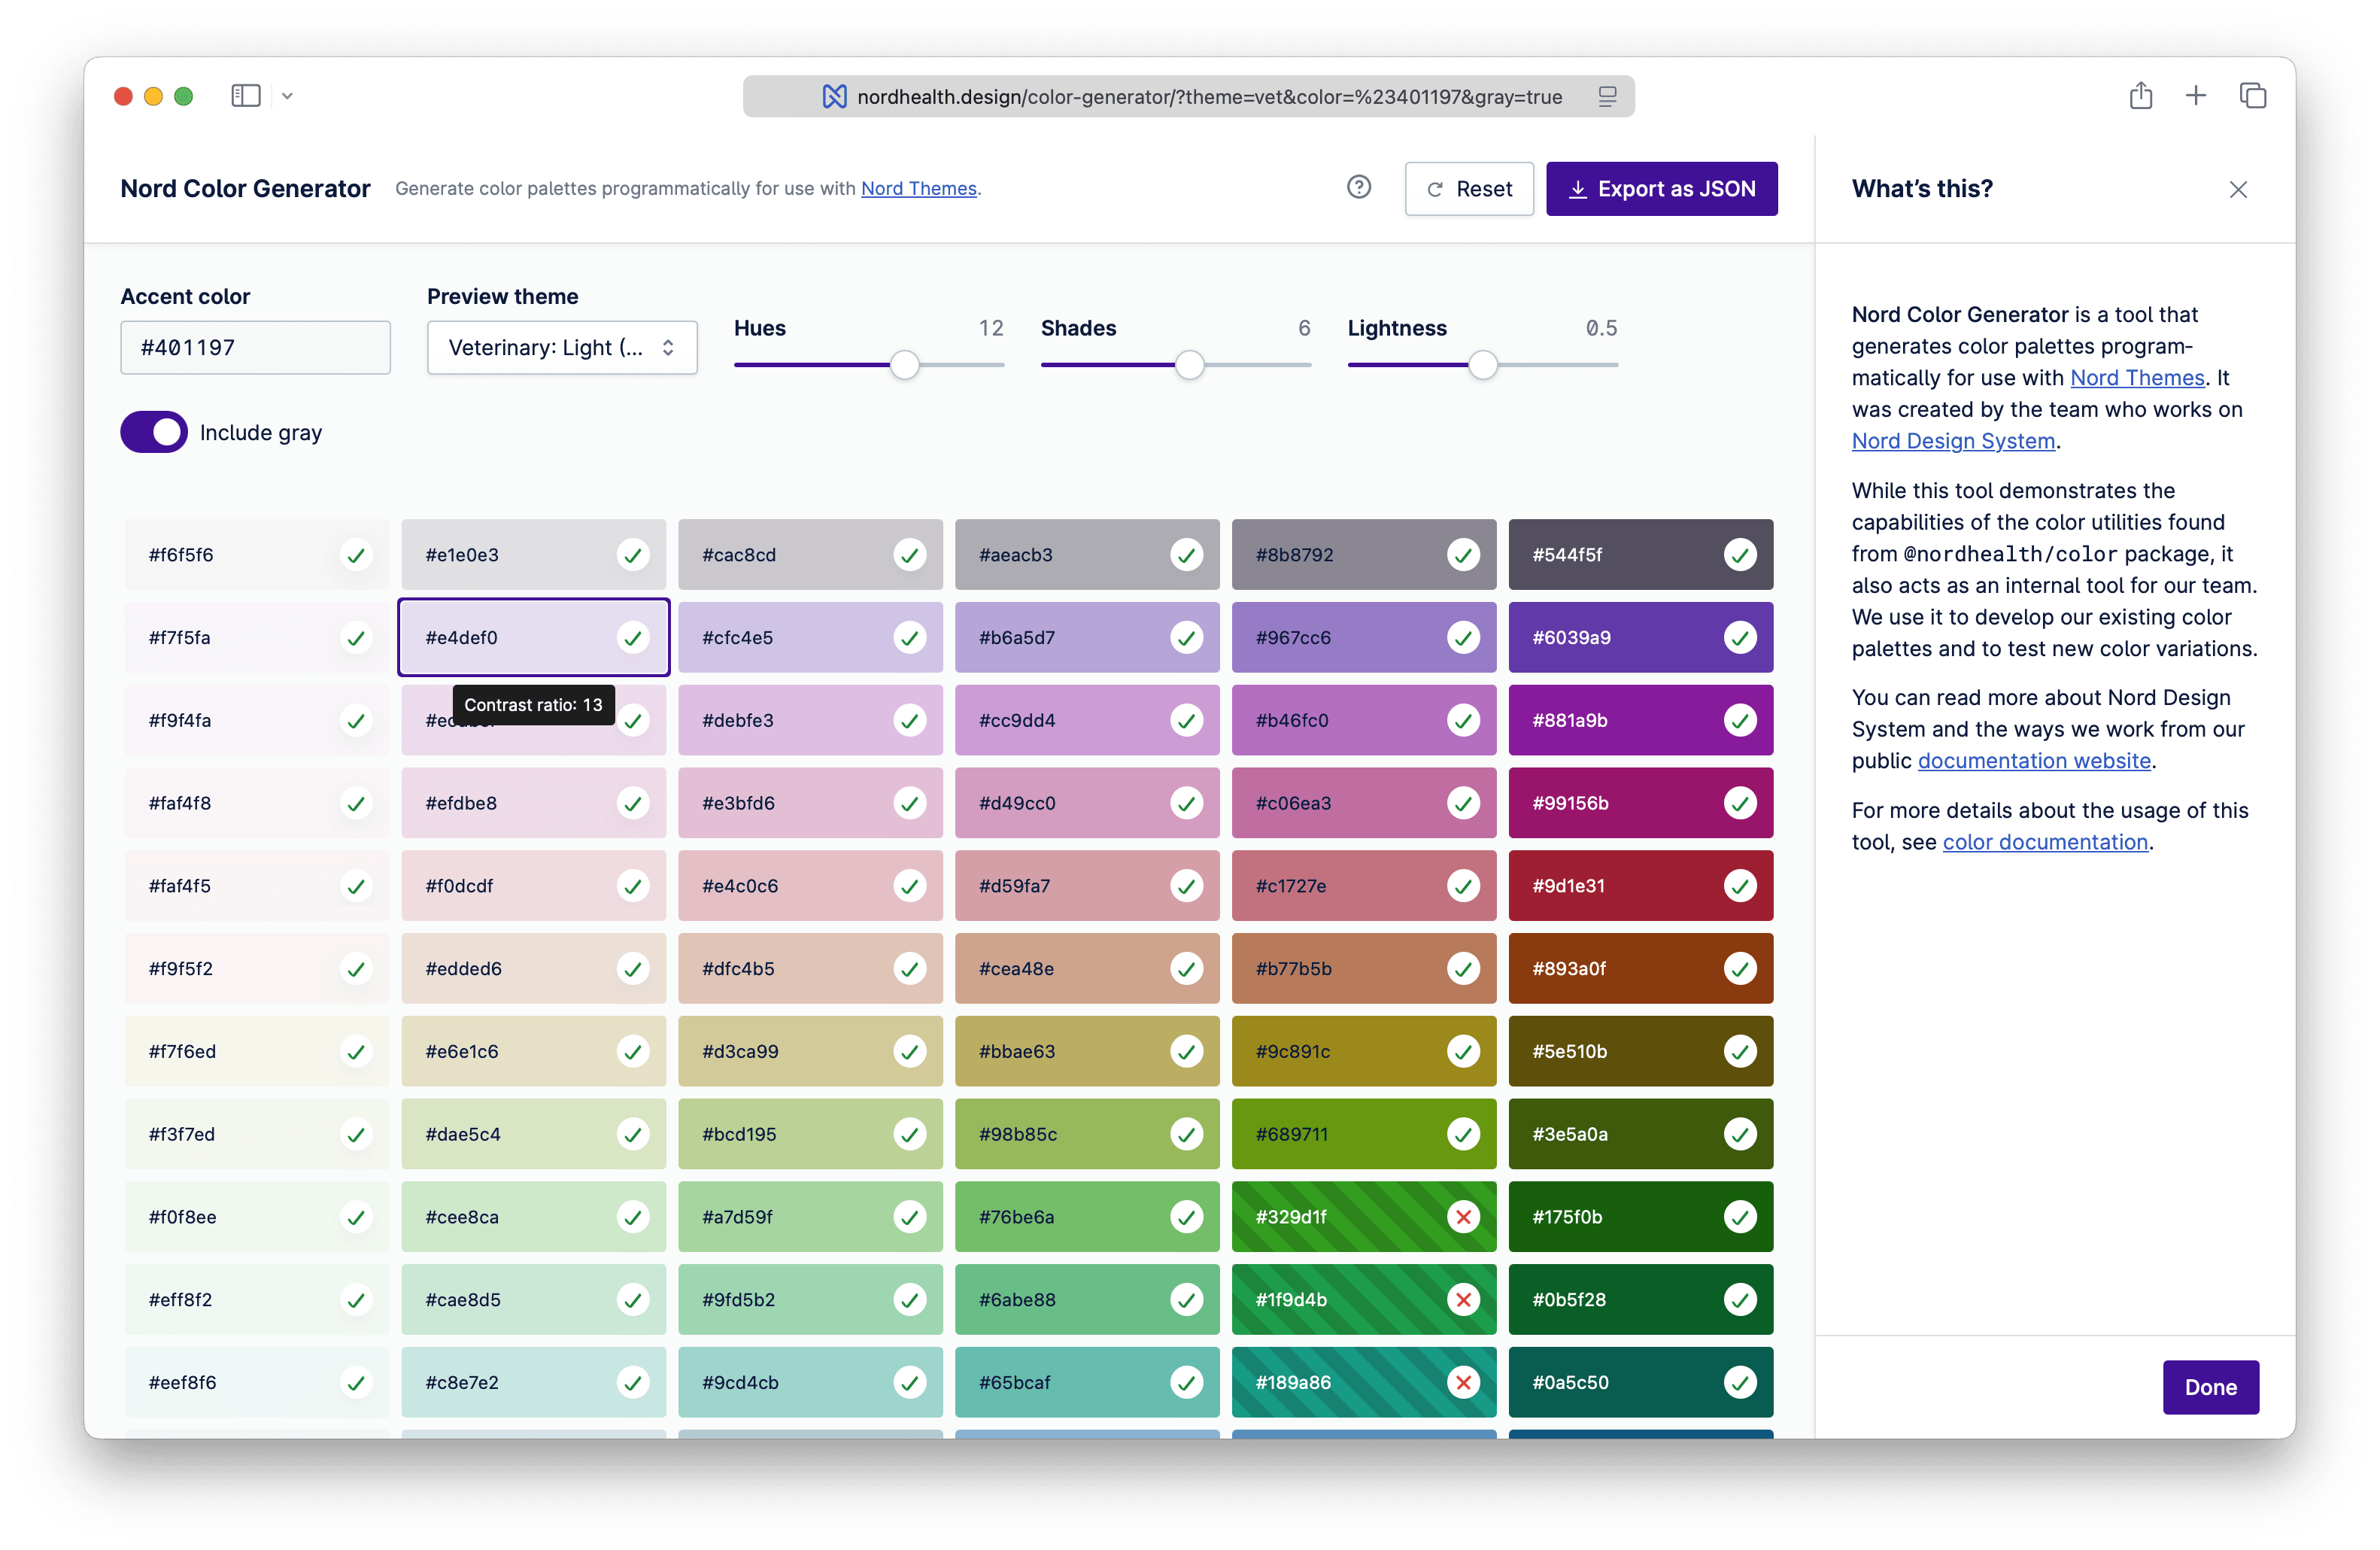Select the #cea48e color swatch
This screenshot has width=2380, height=1550.
1087,969
